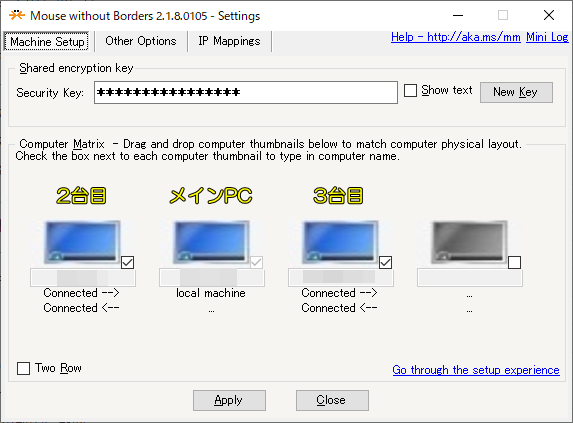This screenshot has height=423, width=573.
Task: Enable the fourth empty computer checkbox
Action: click(x=515, y=262)
